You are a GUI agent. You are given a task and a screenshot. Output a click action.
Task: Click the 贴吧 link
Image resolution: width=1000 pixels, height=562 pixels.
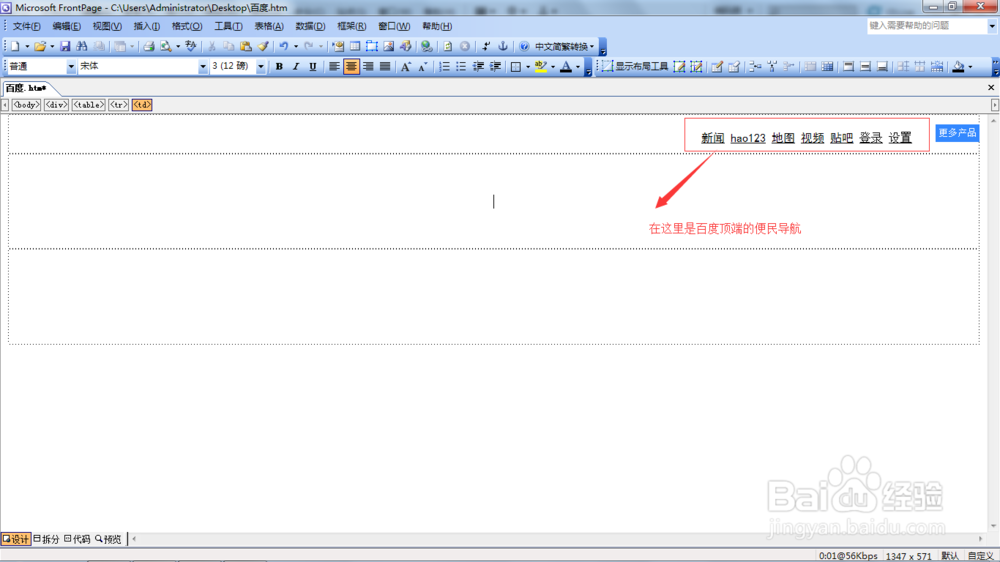pyautogui.click(x=841, y=138)
